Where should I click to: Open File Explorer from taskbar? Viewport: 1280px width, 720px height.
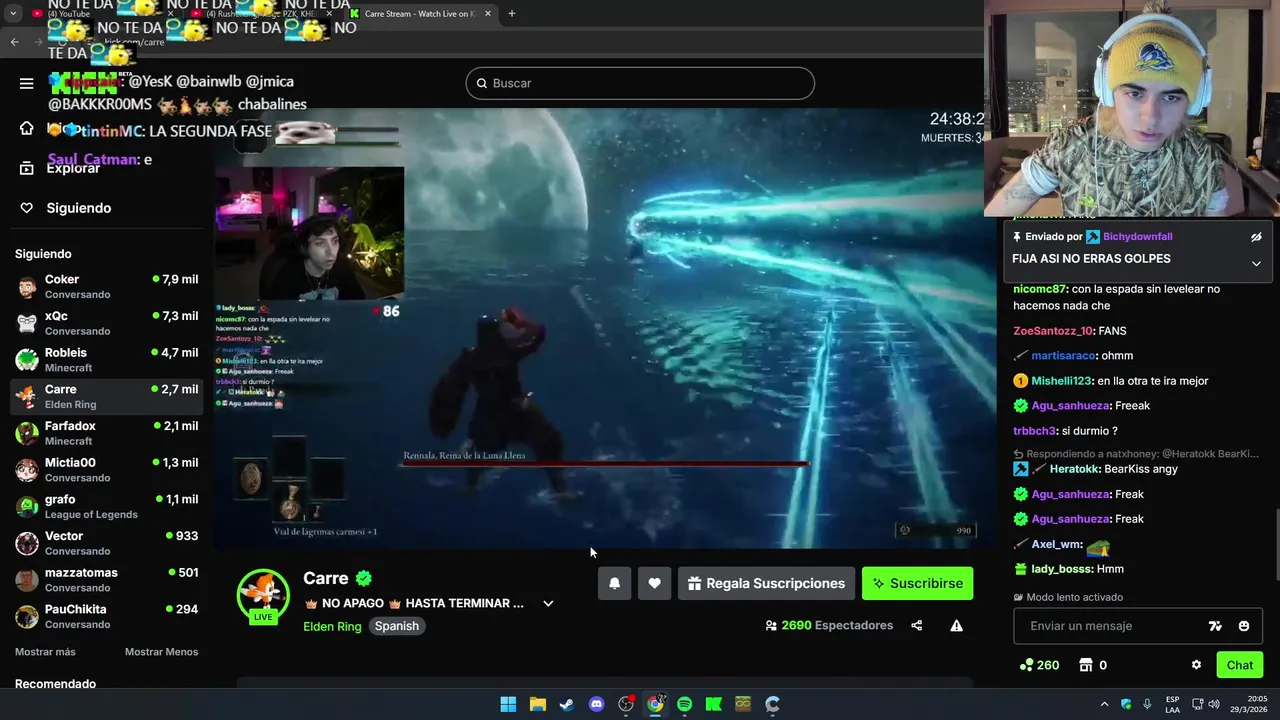coord(537,704)
